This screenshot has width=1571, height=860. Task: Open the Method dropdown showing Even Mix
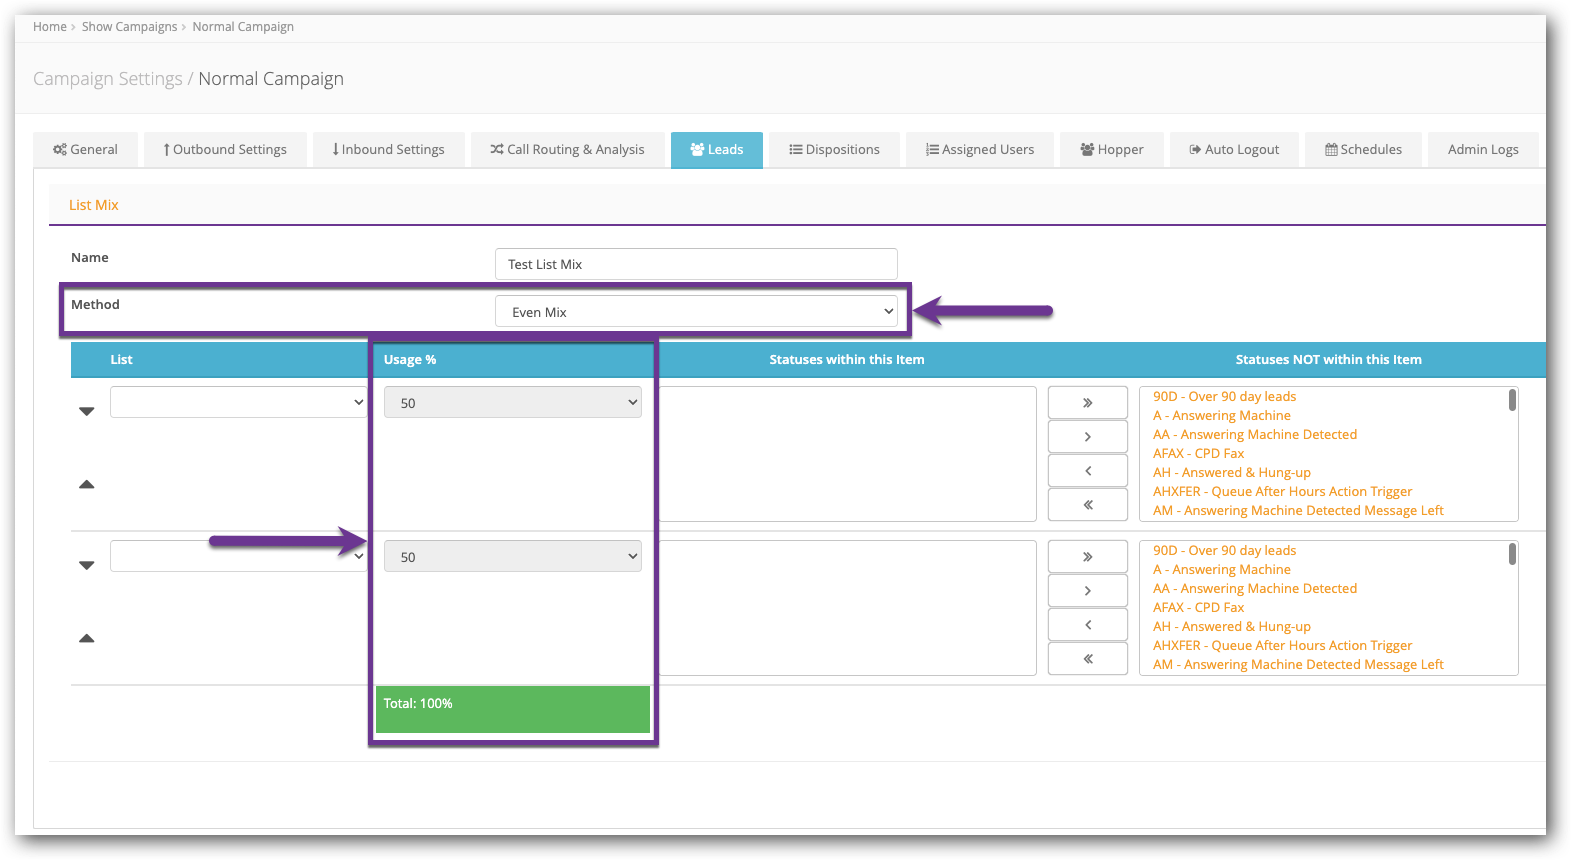point(697,312)
